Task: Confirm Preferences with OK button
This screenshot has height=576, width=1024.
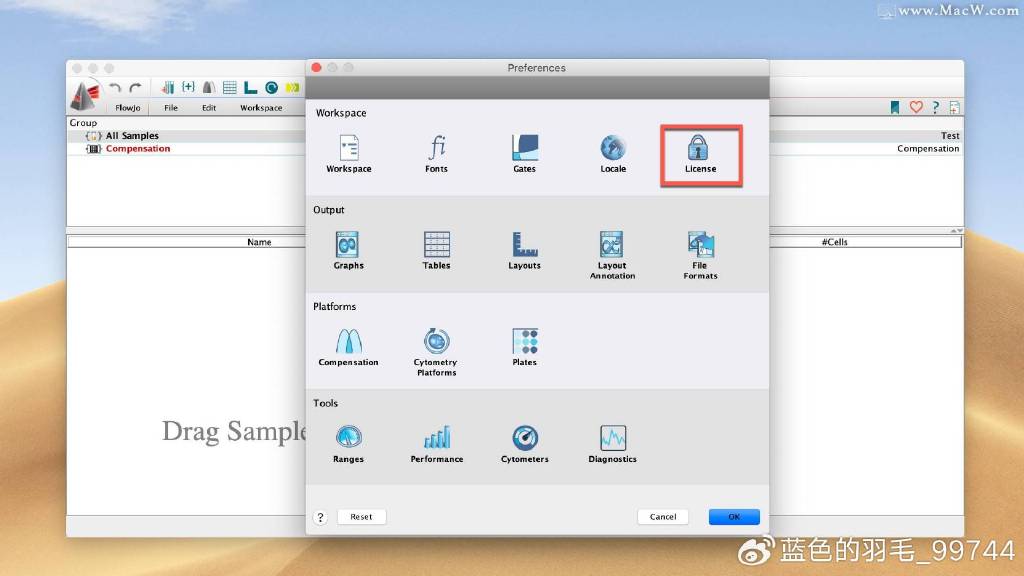Action: [734, 517]
